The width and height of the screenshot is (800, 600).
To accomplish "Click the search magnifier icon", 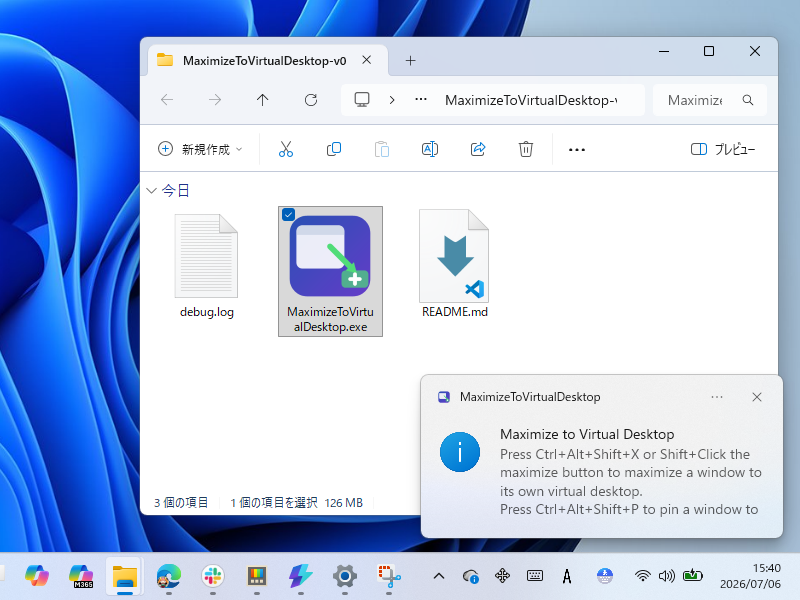I will tap(747, 100).
